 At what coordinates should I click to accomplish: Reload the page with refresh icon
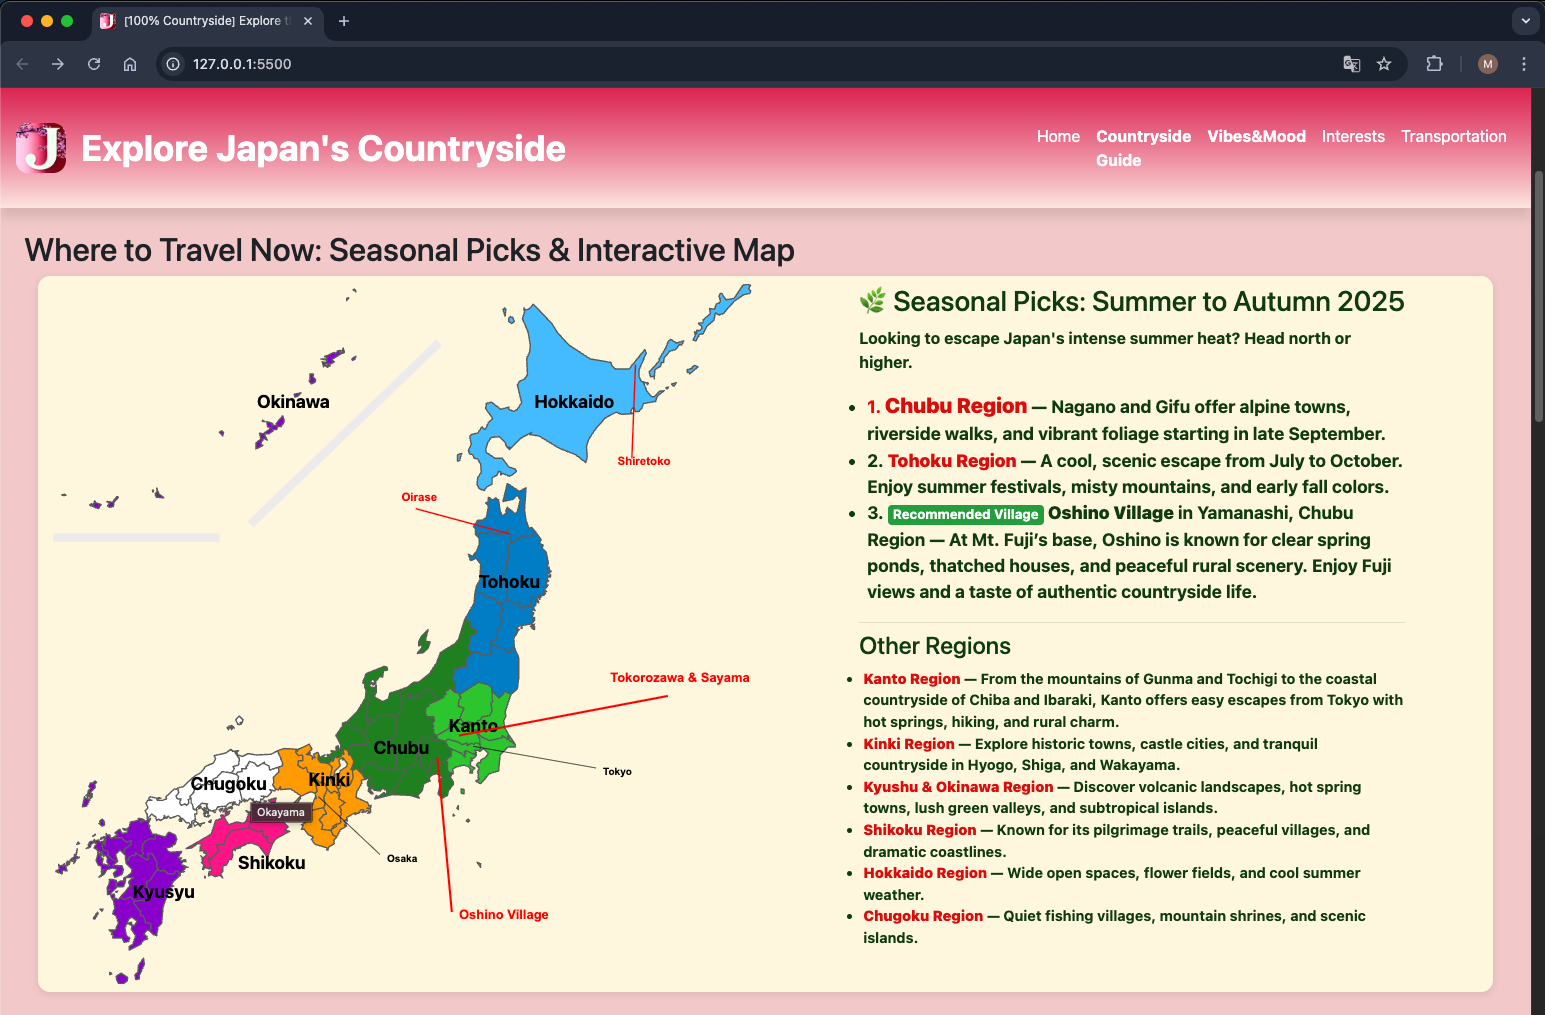(94, 64)
